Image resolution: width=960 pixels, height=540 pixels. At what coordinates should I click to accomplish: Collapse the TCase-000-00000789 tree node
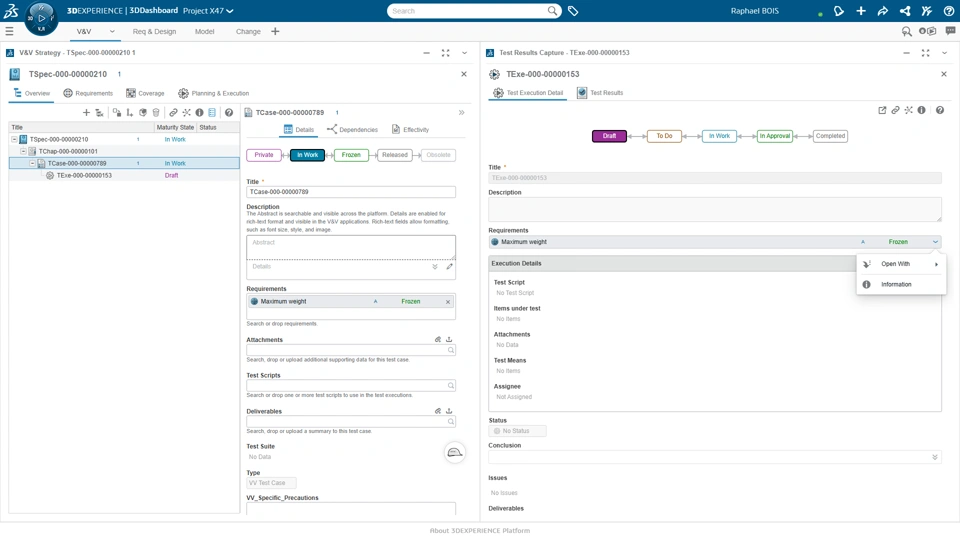tap(33, 163)
